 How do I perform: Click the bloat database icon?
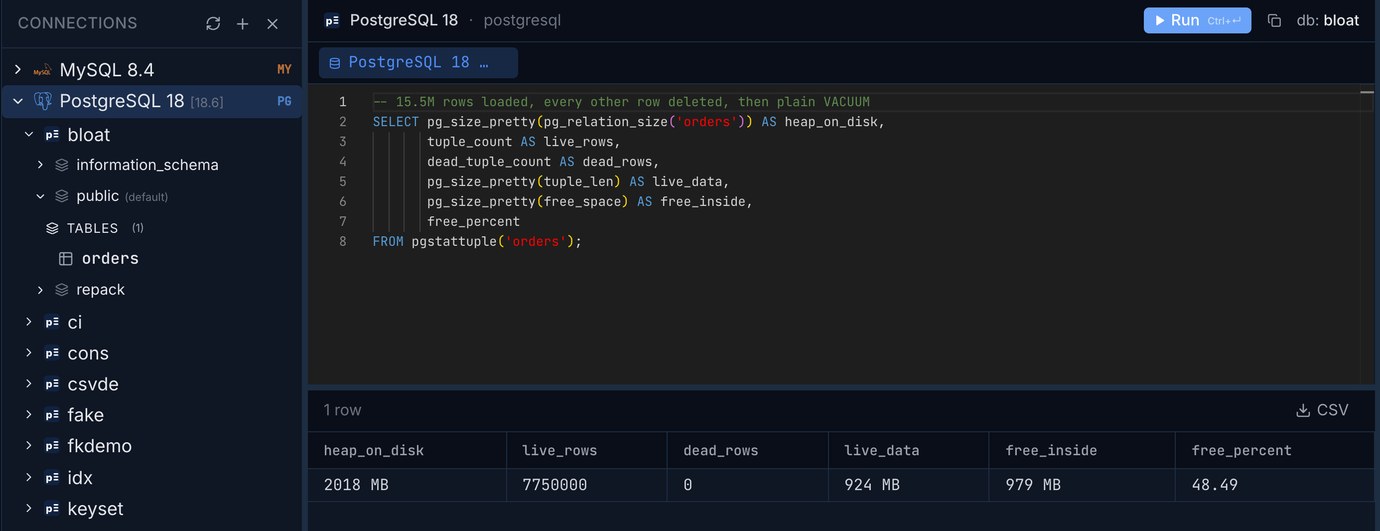pyautogui.click(x=52, y=135)
